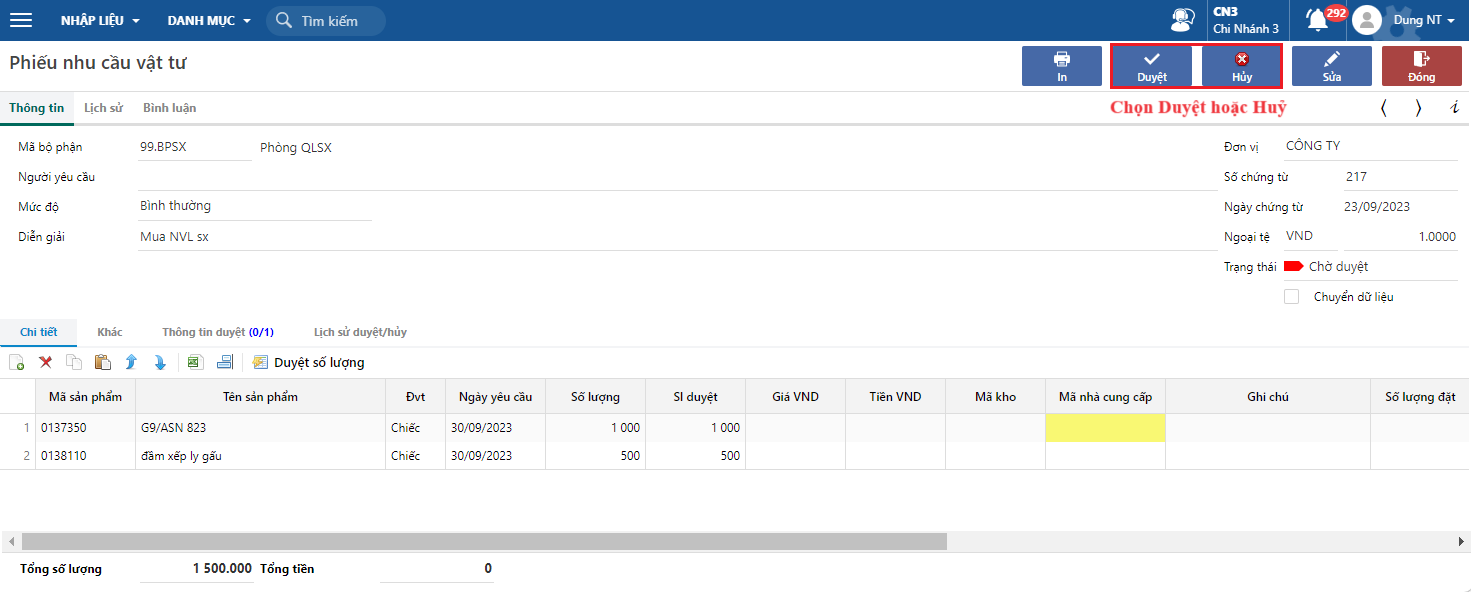The image size is (1471, 598).
Task: Click the paste clipboard icon in grid toolbar
Action: [x=102, y=363]
